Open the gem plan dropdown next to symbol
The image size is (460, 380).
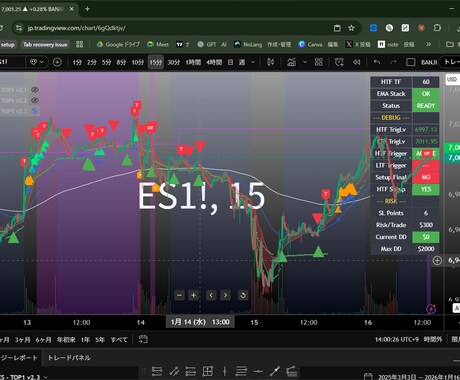[x=37, y=62]
